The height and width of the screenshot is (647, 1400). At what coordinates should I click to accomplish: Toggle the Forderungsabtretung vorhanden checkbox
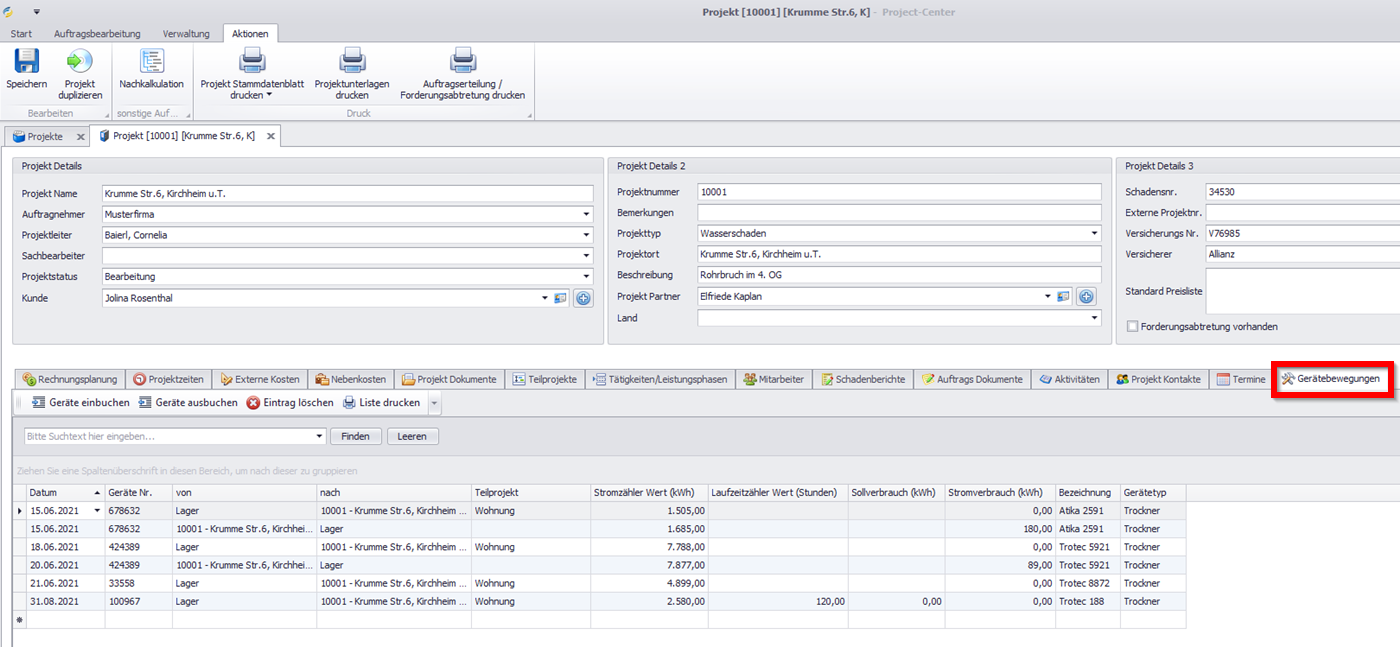tap(1132, 326)
